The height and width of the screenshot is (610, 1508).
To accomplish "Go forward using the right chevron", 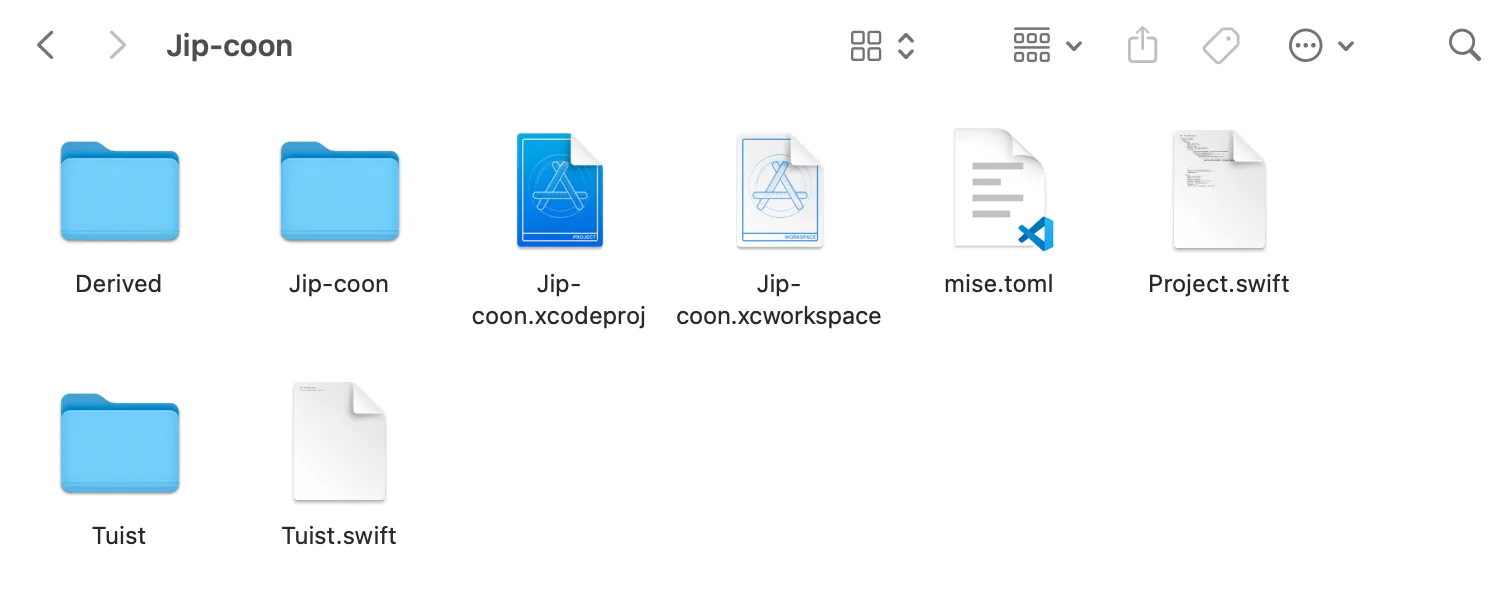I will click(118, 45).
